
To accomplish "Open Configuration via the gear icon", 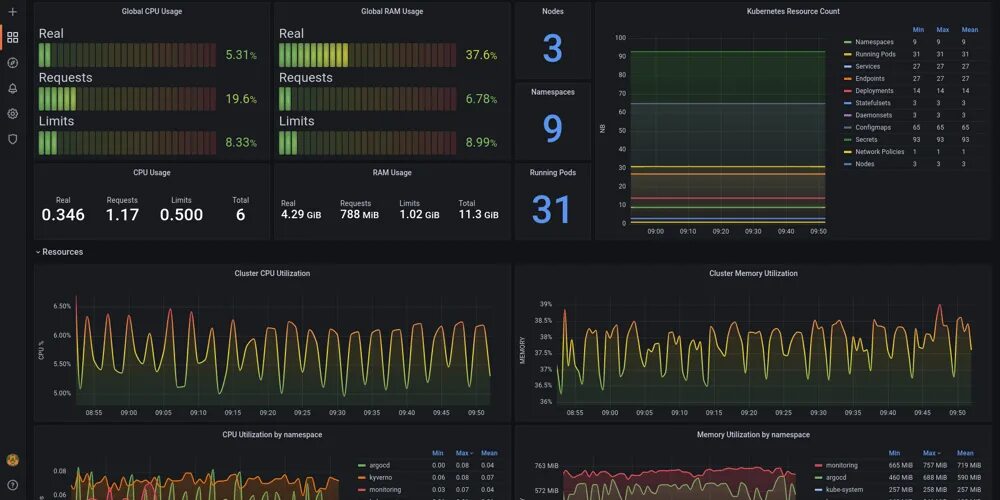I will click(x=12, y=114).
